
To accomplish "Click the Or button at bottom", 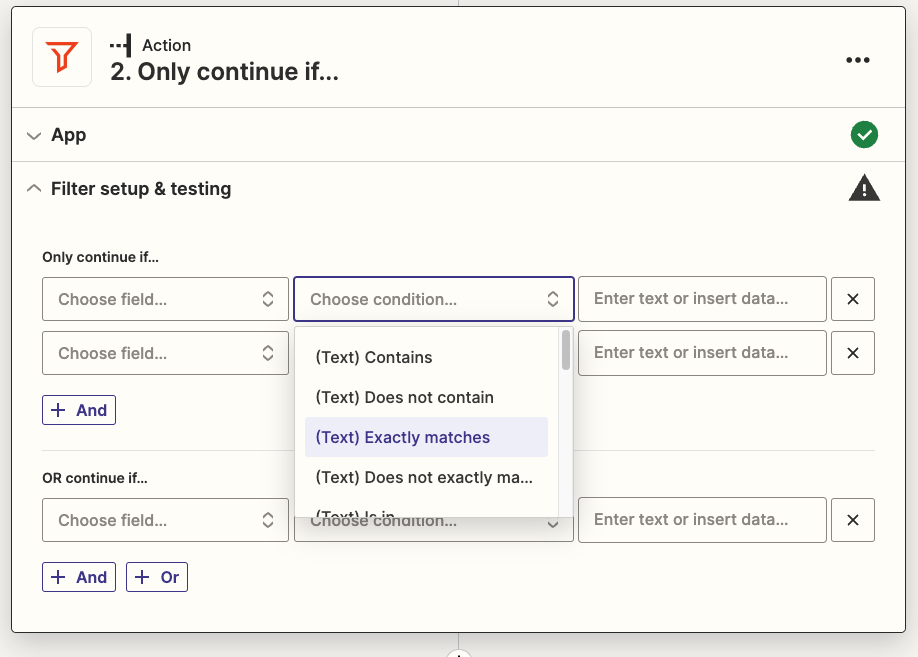I will 157,577.
